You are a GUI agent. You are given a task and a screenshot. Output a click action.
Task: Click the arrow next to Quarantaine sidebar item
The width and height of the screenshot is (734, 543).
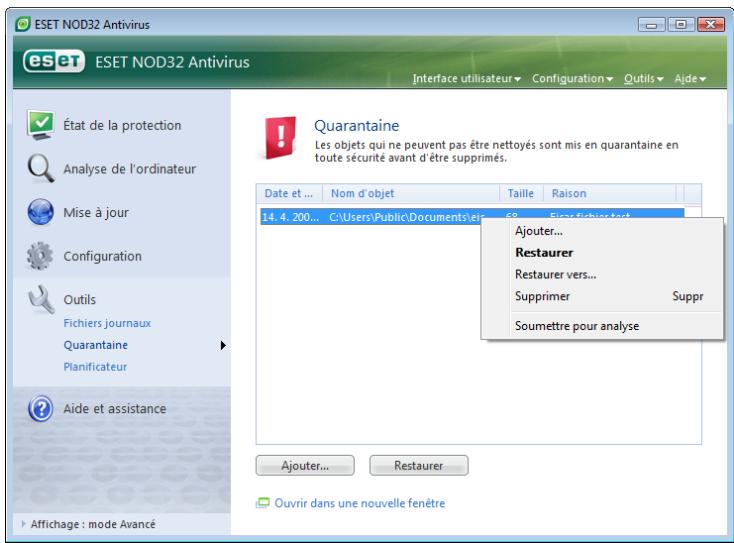[223, 345]
